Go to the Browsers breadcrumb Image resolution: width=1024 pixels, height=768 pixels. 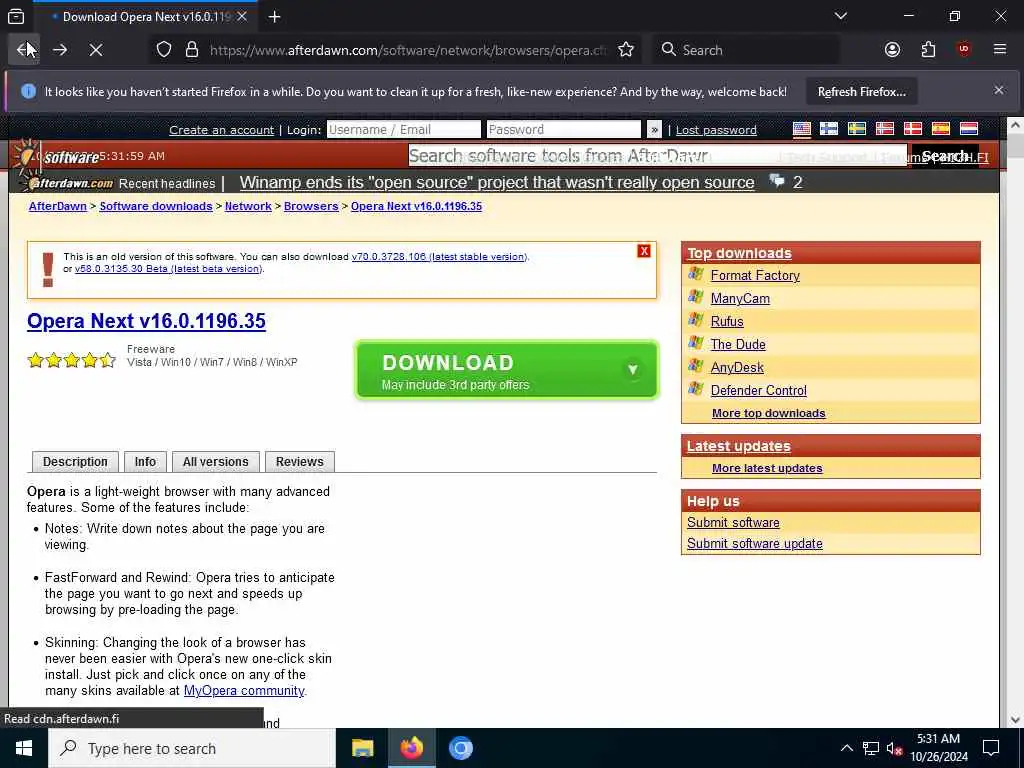pos(311,206)
